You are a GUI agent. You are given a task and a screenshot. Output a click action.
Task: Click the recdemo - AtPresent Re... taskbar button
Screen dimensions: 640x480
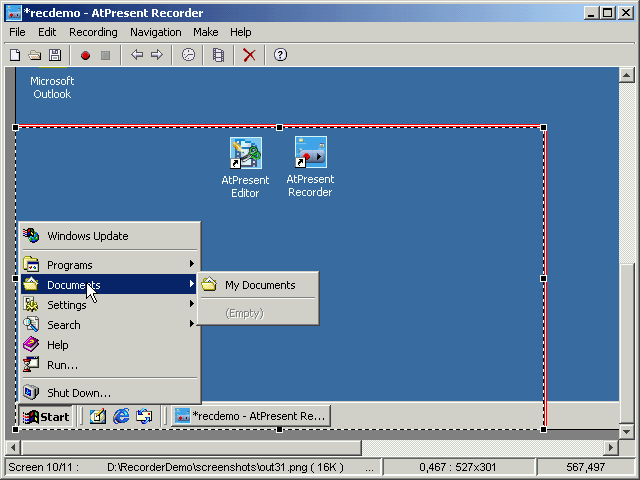251,416
